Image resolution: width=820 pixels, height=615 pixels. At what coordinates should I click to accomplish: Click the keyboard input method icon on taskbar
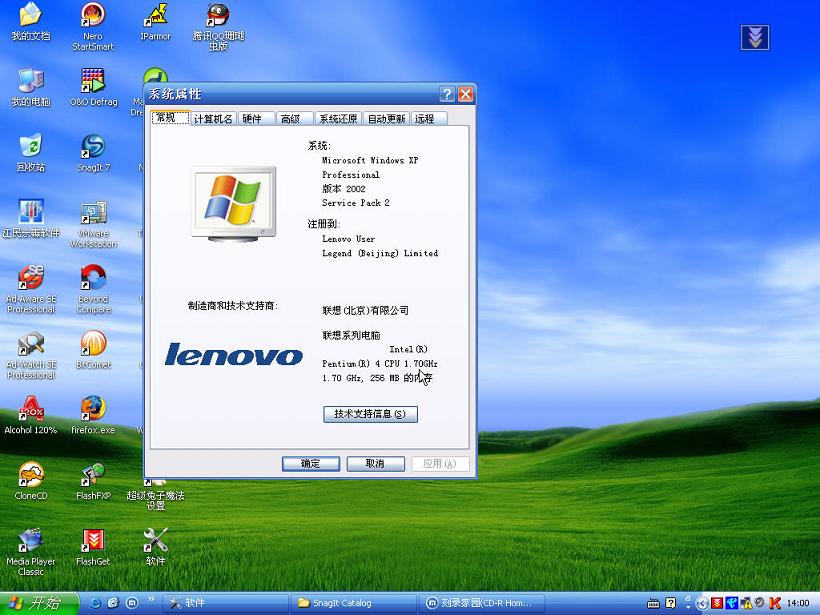[x=653, y=603]
